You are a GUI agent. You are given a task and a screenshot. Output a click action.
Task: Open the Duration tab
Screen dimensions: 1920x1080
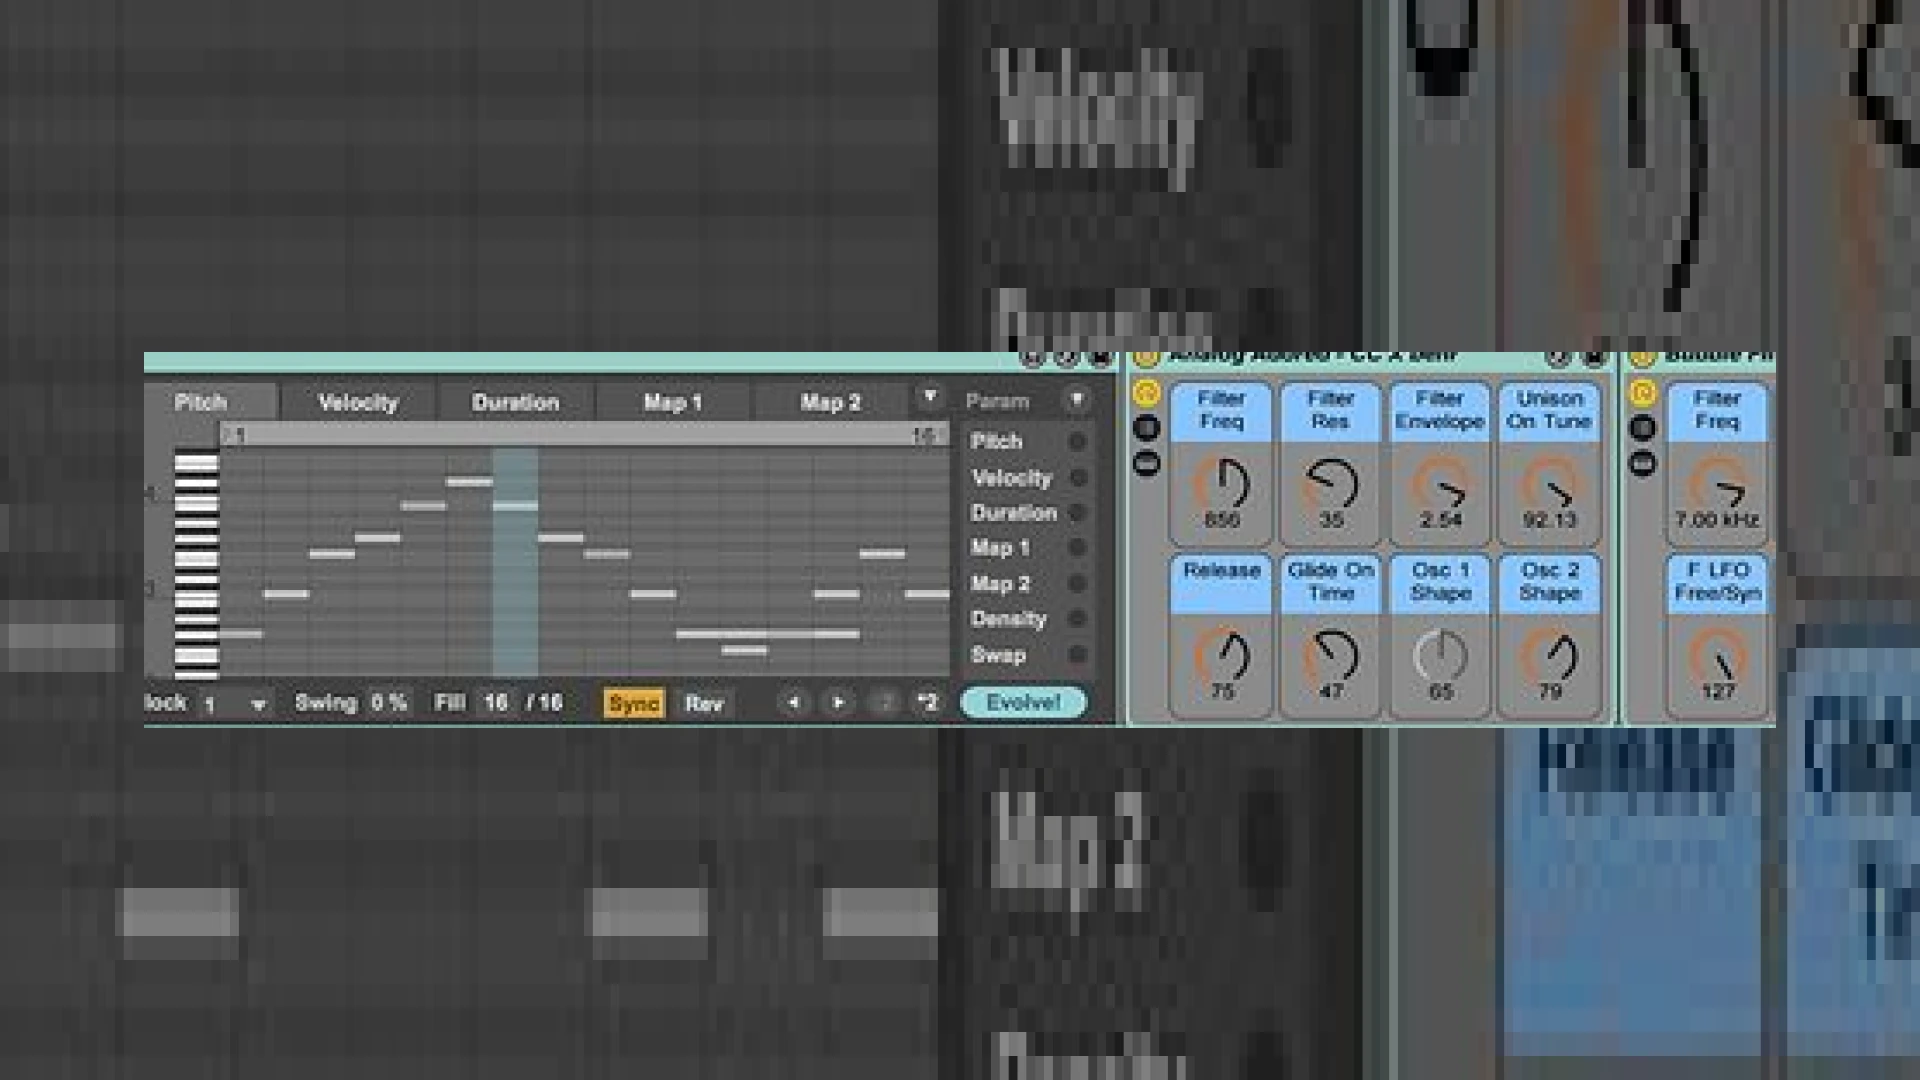click(516, 402)
